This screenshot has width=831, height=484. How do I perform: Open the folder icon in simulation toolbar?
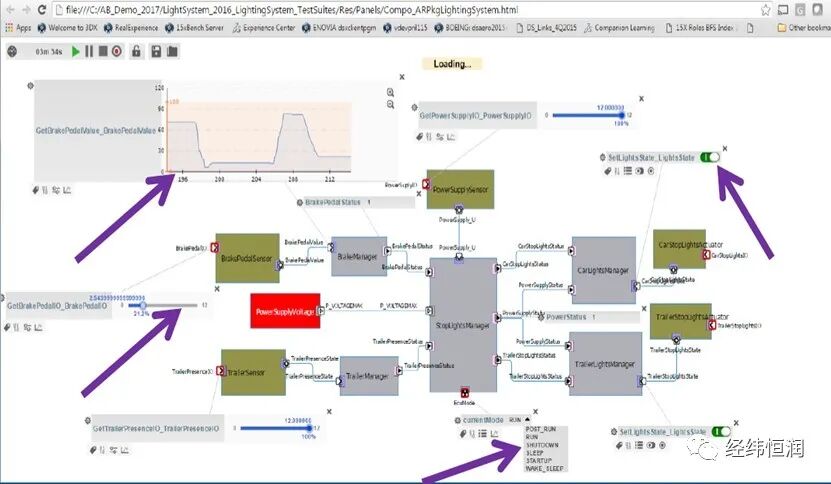[172, 51]
